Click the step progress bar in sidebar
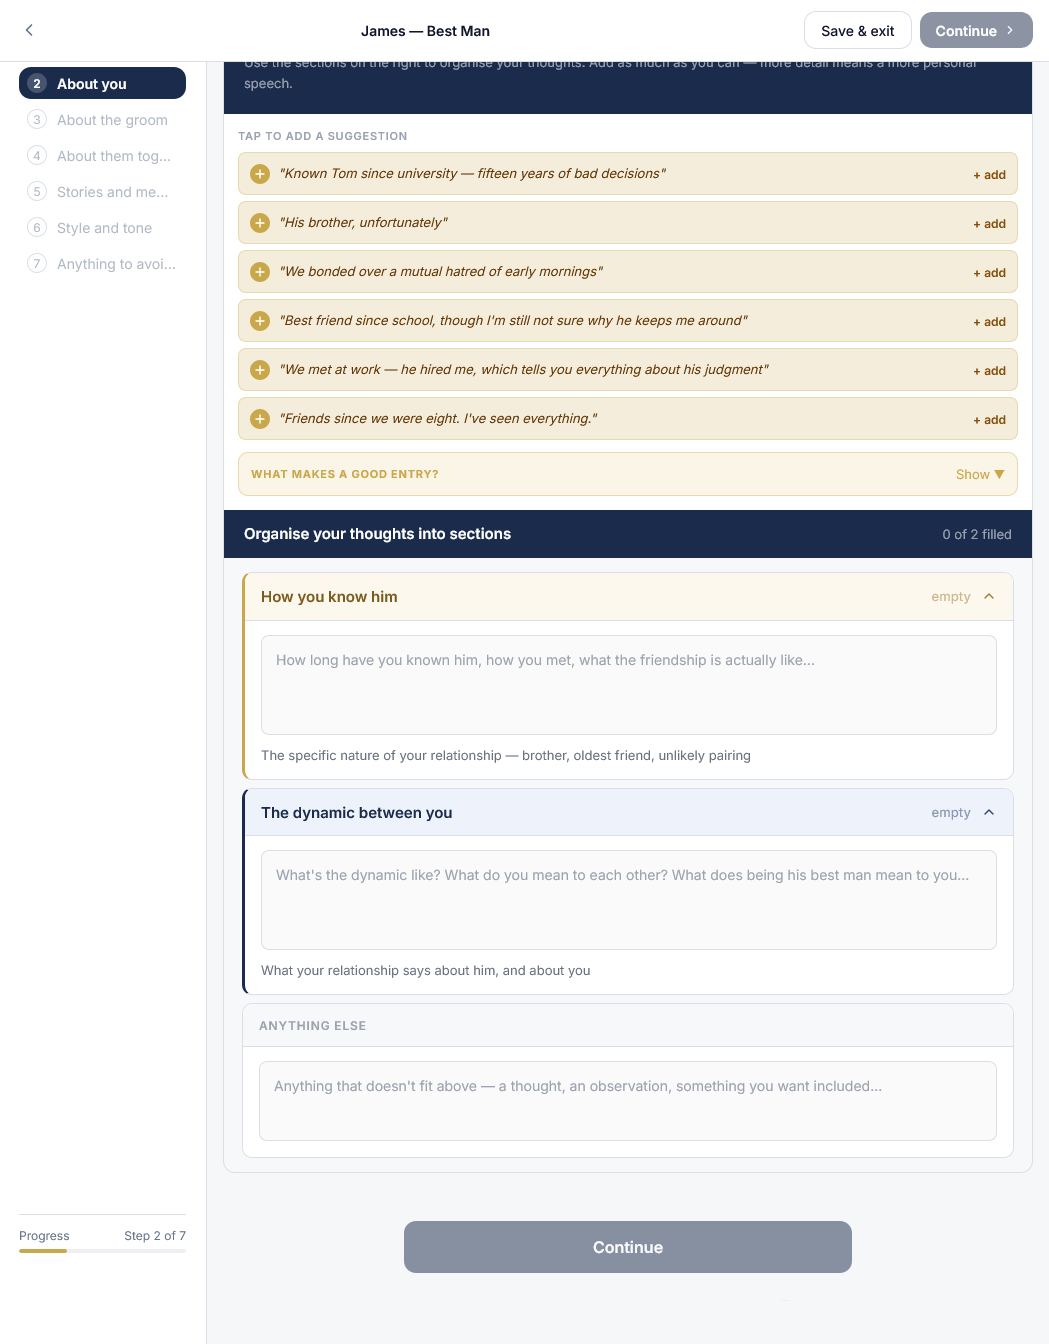 (102, 1251)
